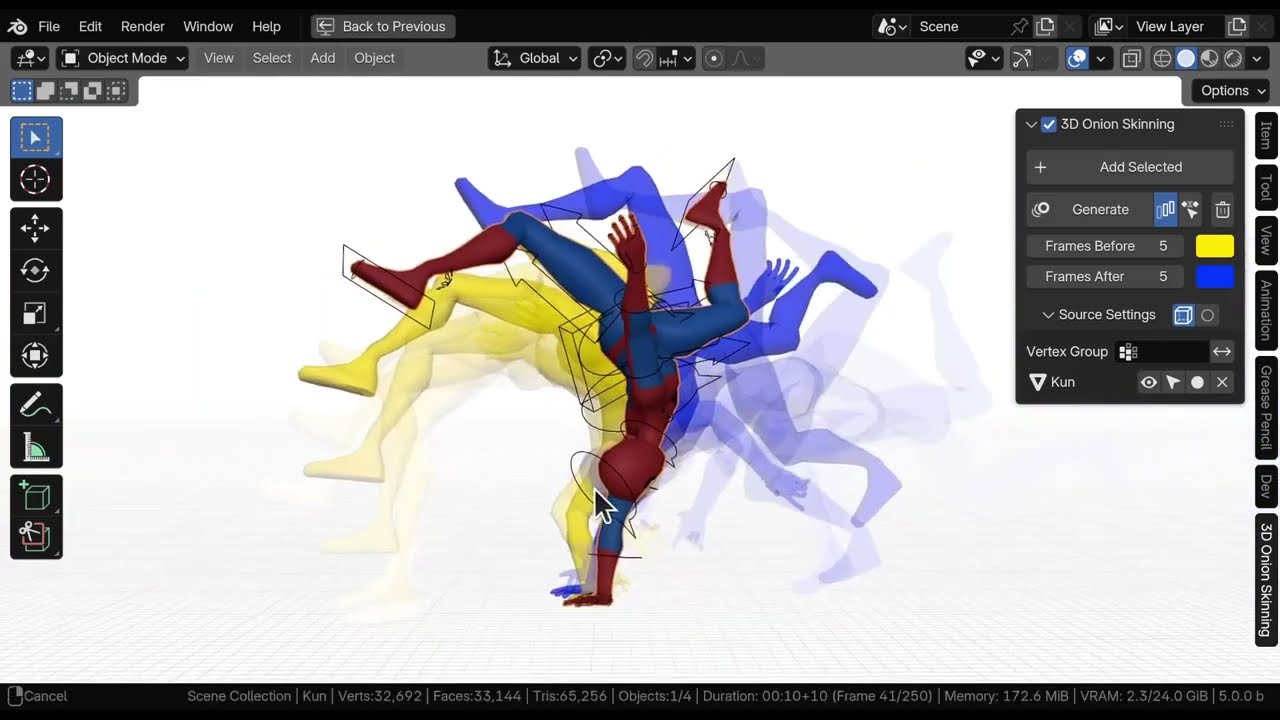Click the new scene copy icon
The height and width of the screenshot is (720, 1280).
click(1045, 27)
